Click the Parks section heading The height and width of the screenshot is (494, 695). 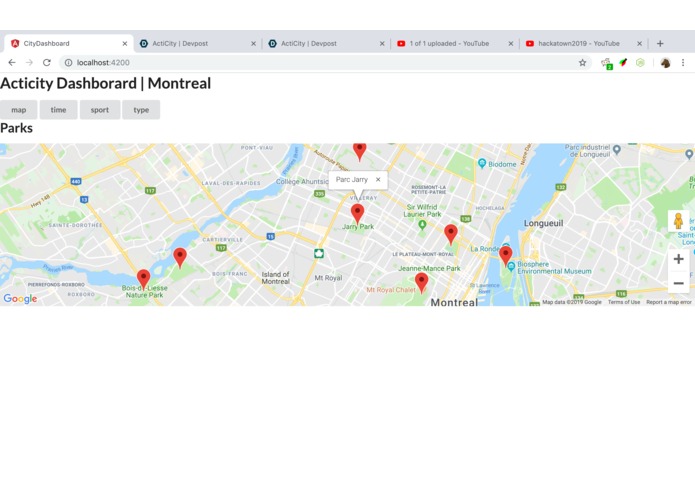pos(16,128)
